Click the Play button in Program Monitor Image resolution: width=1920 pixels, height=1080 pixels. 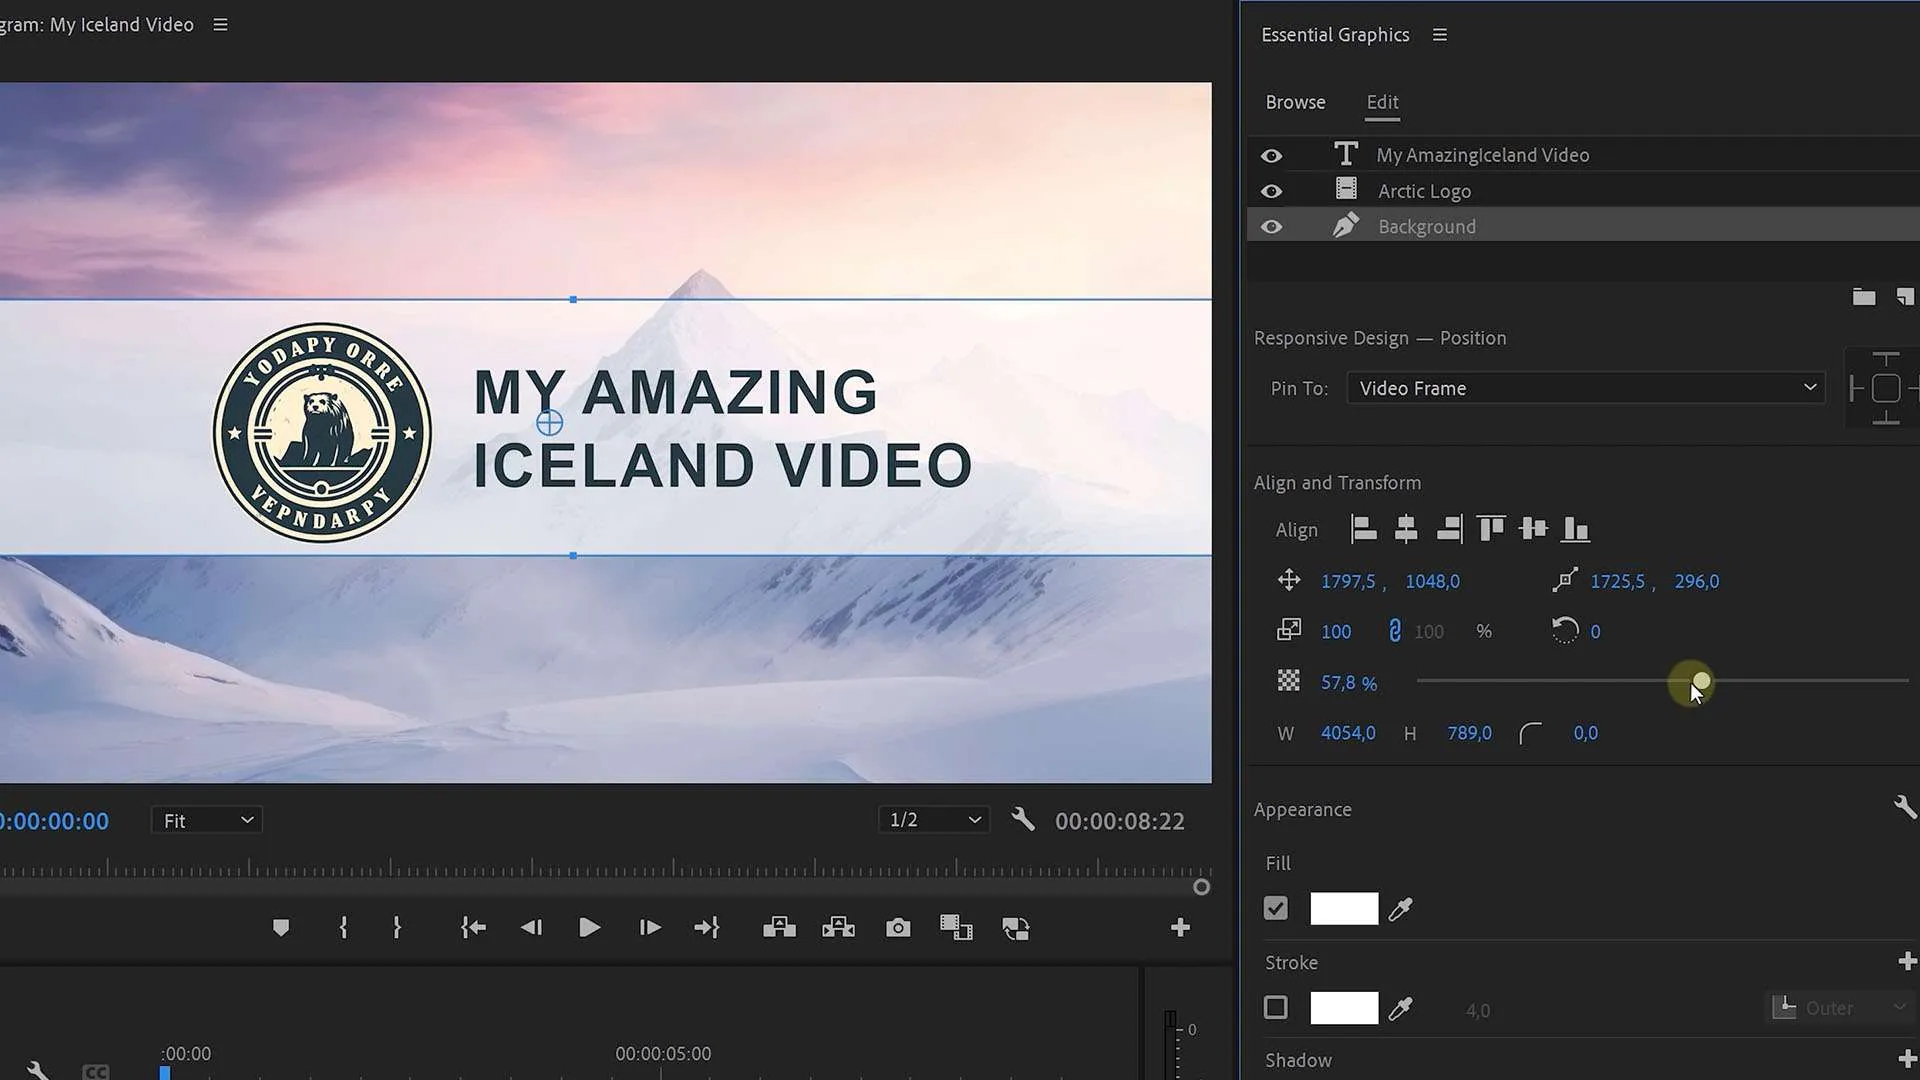(x=589, y=928)
